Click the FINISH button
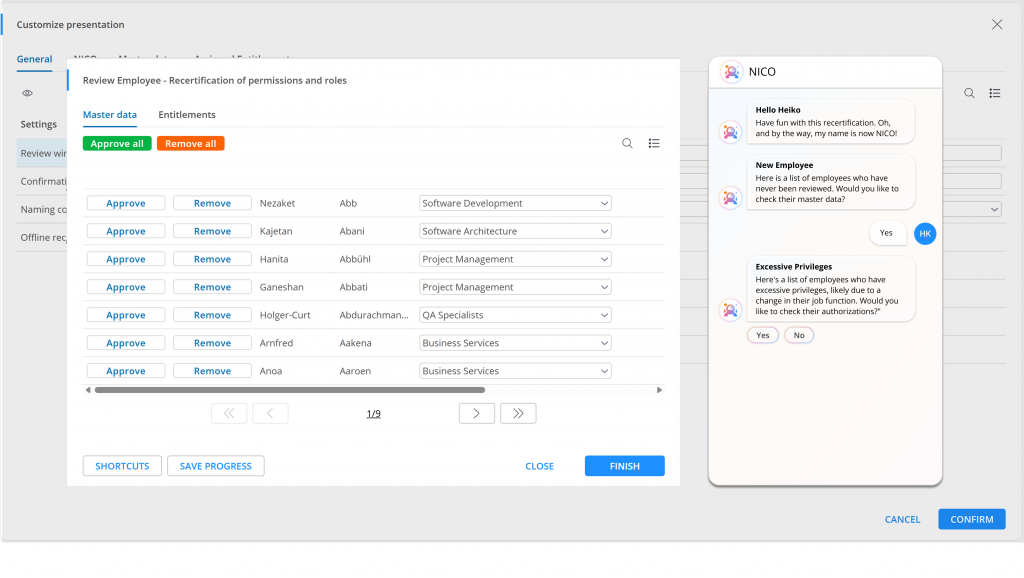This screenshot has height=578, width=1024. [x=624, y=466]
